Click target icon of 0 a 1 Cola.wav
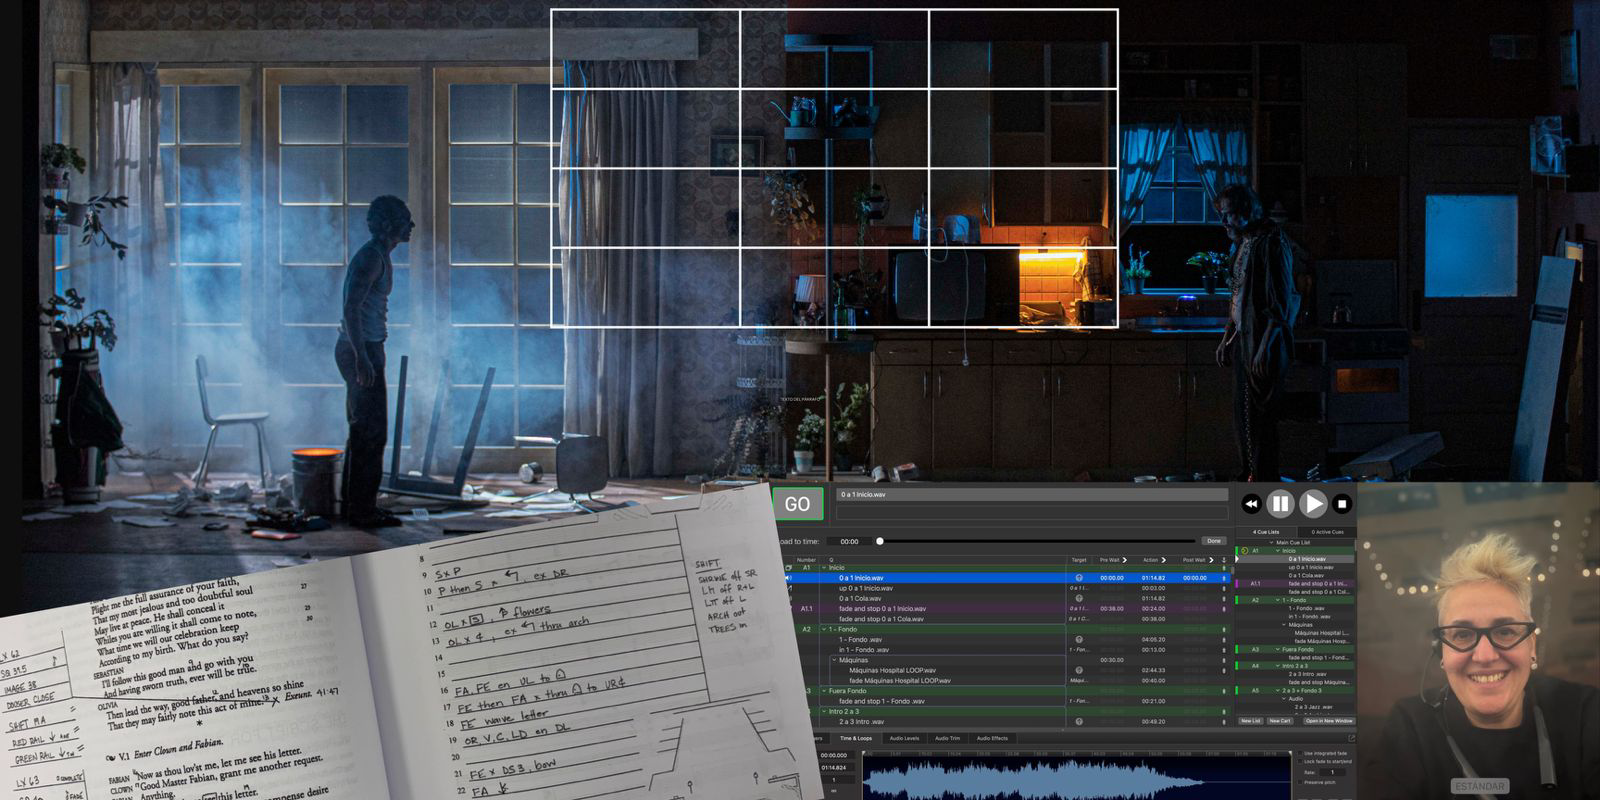 [1079, 598]
